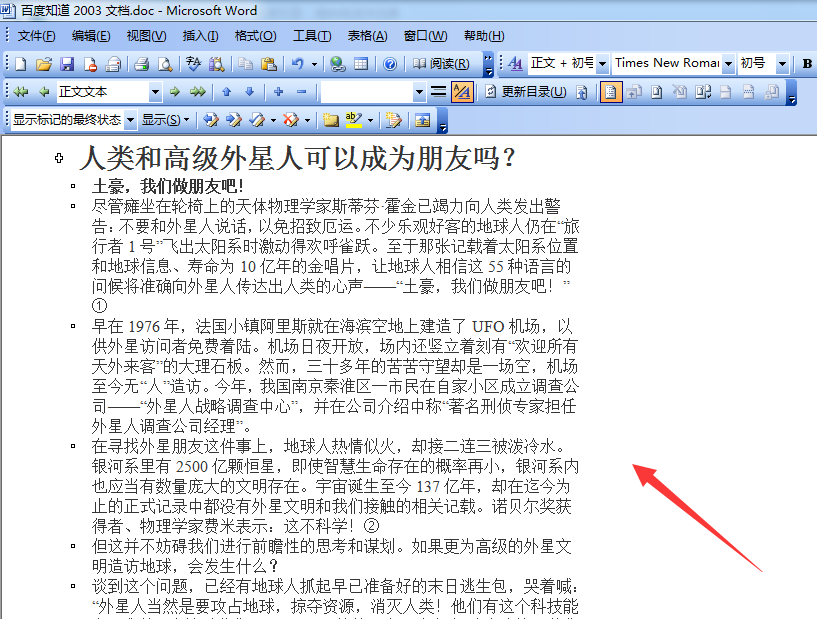The height and width of the screenshot is (619, 817).
Task: Open 编辑(E) menu
Action: coord(91,36)
